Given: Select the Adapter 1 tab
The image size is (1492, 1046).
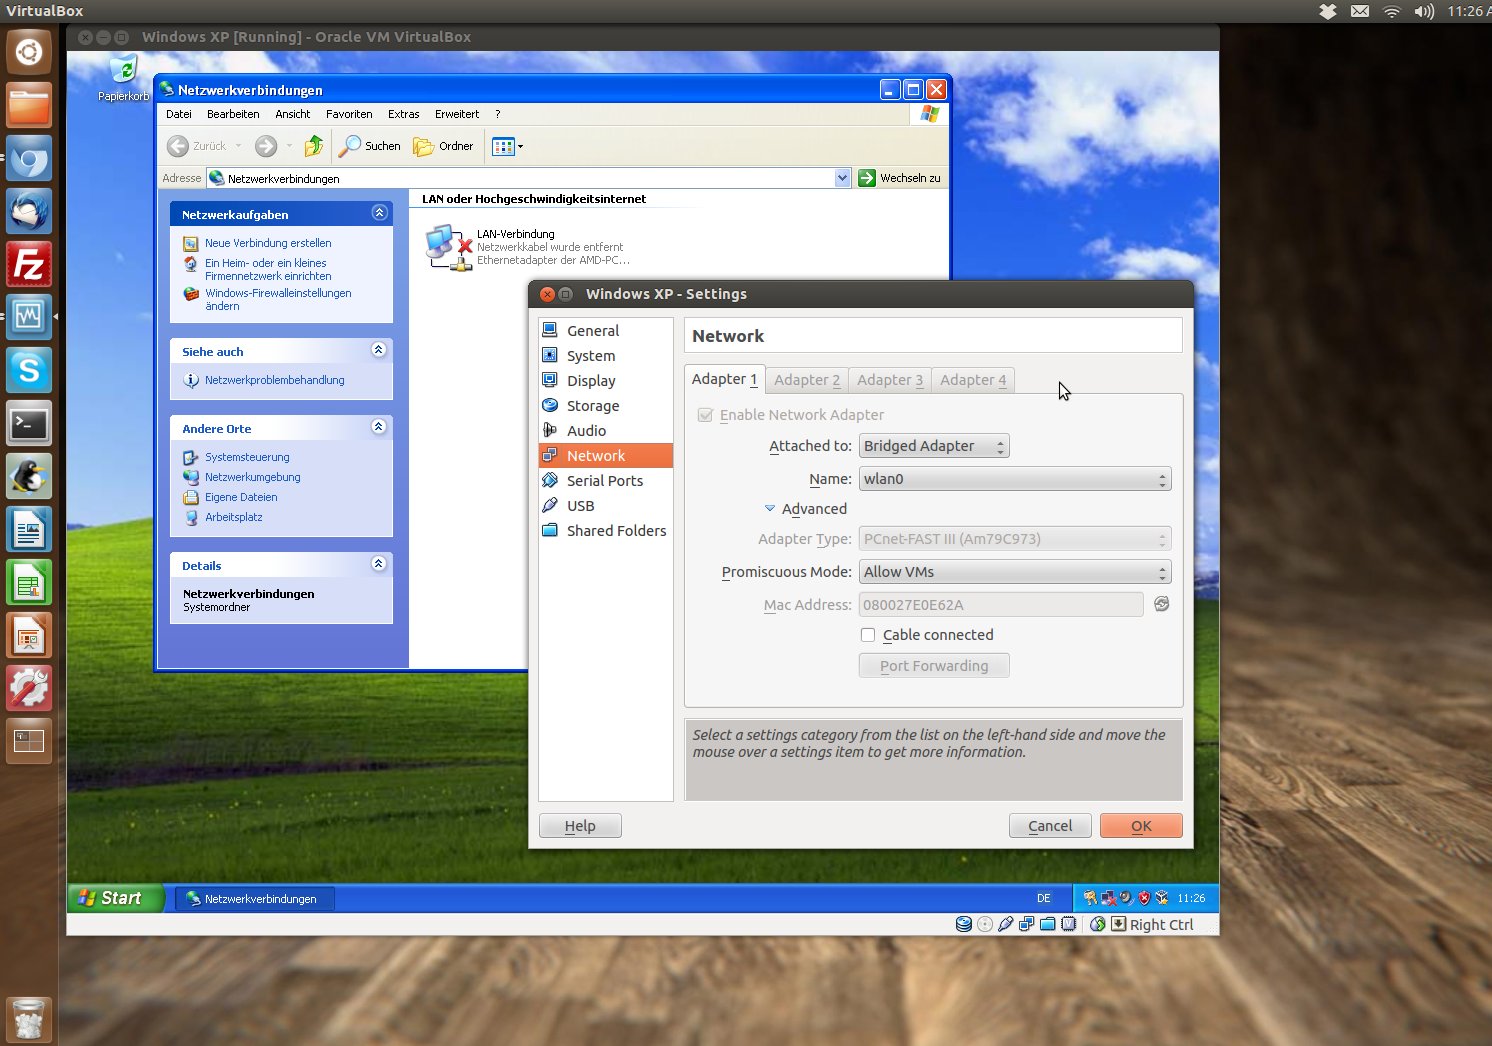Looking at the screenshot, I should pos(725,379).
